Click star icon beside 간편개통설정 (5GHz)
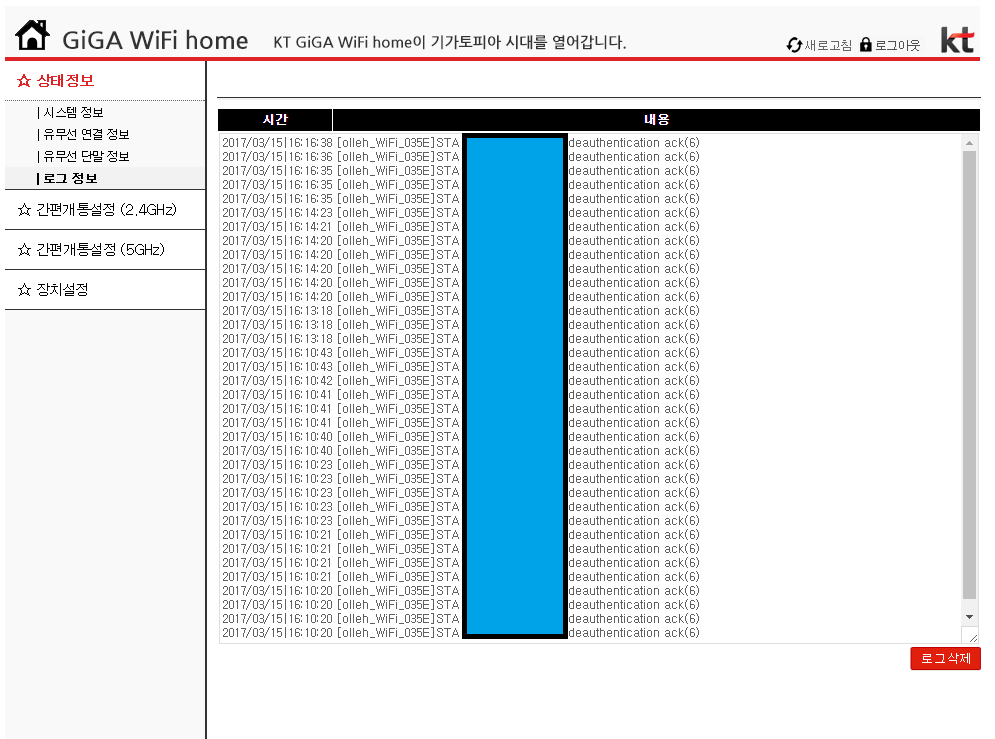The width and height of the screenshot is (995, 739). [x=24, y=249]
